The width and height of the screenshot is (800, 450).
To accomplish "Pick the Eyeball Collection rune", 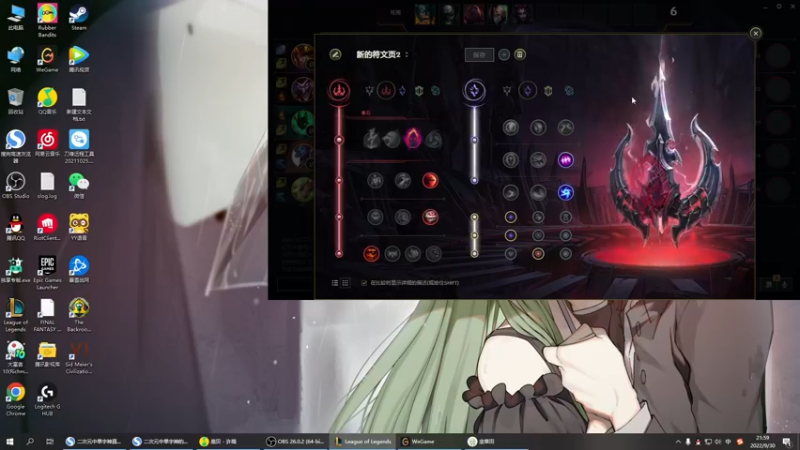I will pos(430,217).
